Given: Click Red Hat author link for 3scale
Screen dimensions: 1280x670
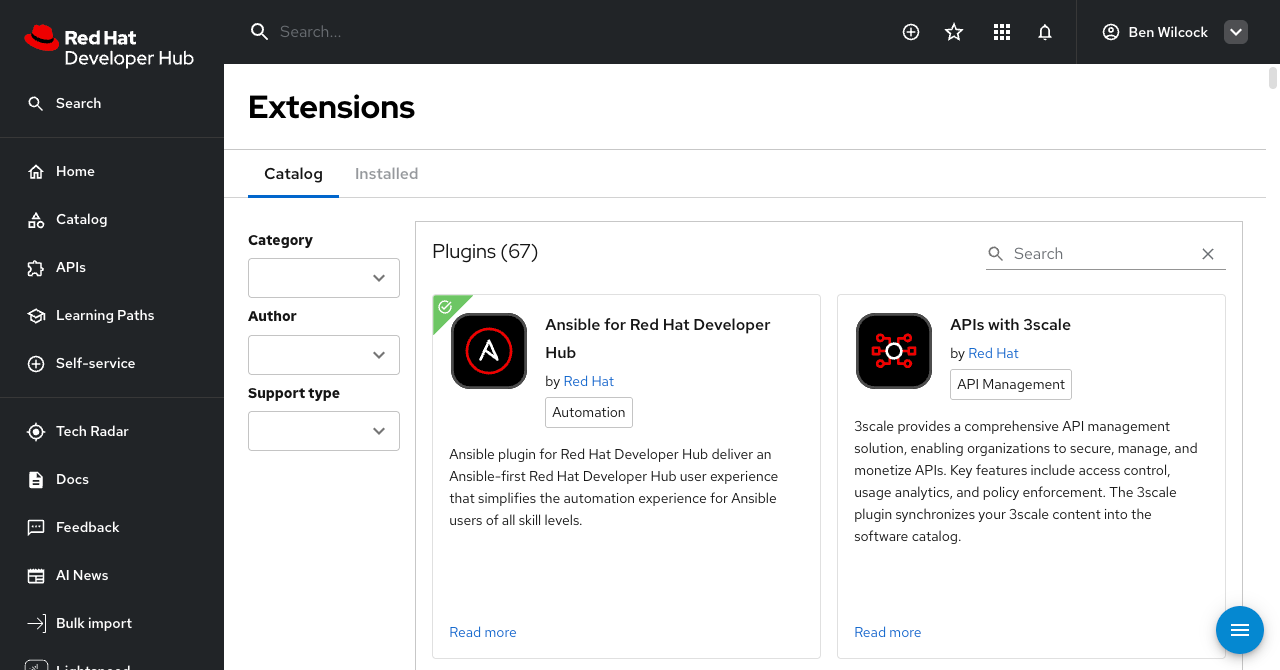Looking at the screenshot, I should click(x=993, y=353).
